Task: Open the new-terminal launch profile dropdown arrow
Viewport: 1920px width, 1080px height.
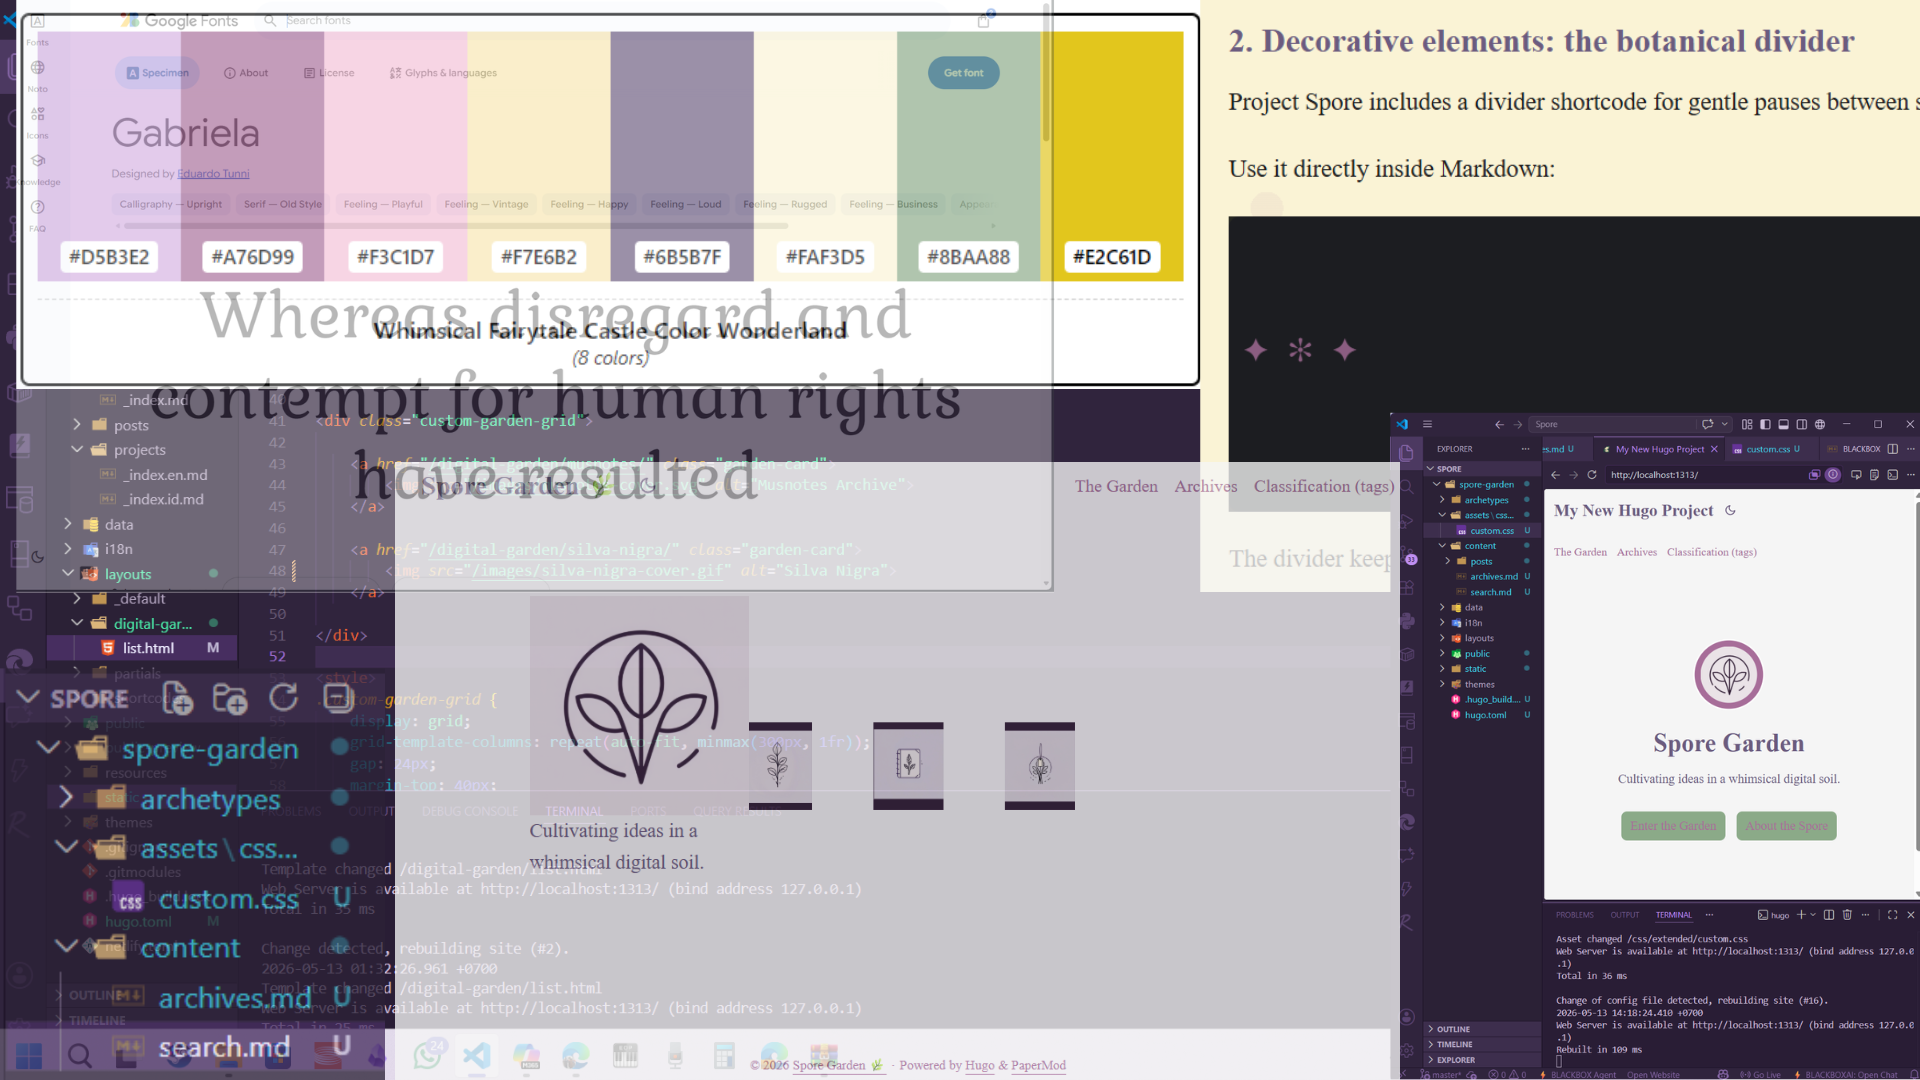Action: click(1813, 915)
